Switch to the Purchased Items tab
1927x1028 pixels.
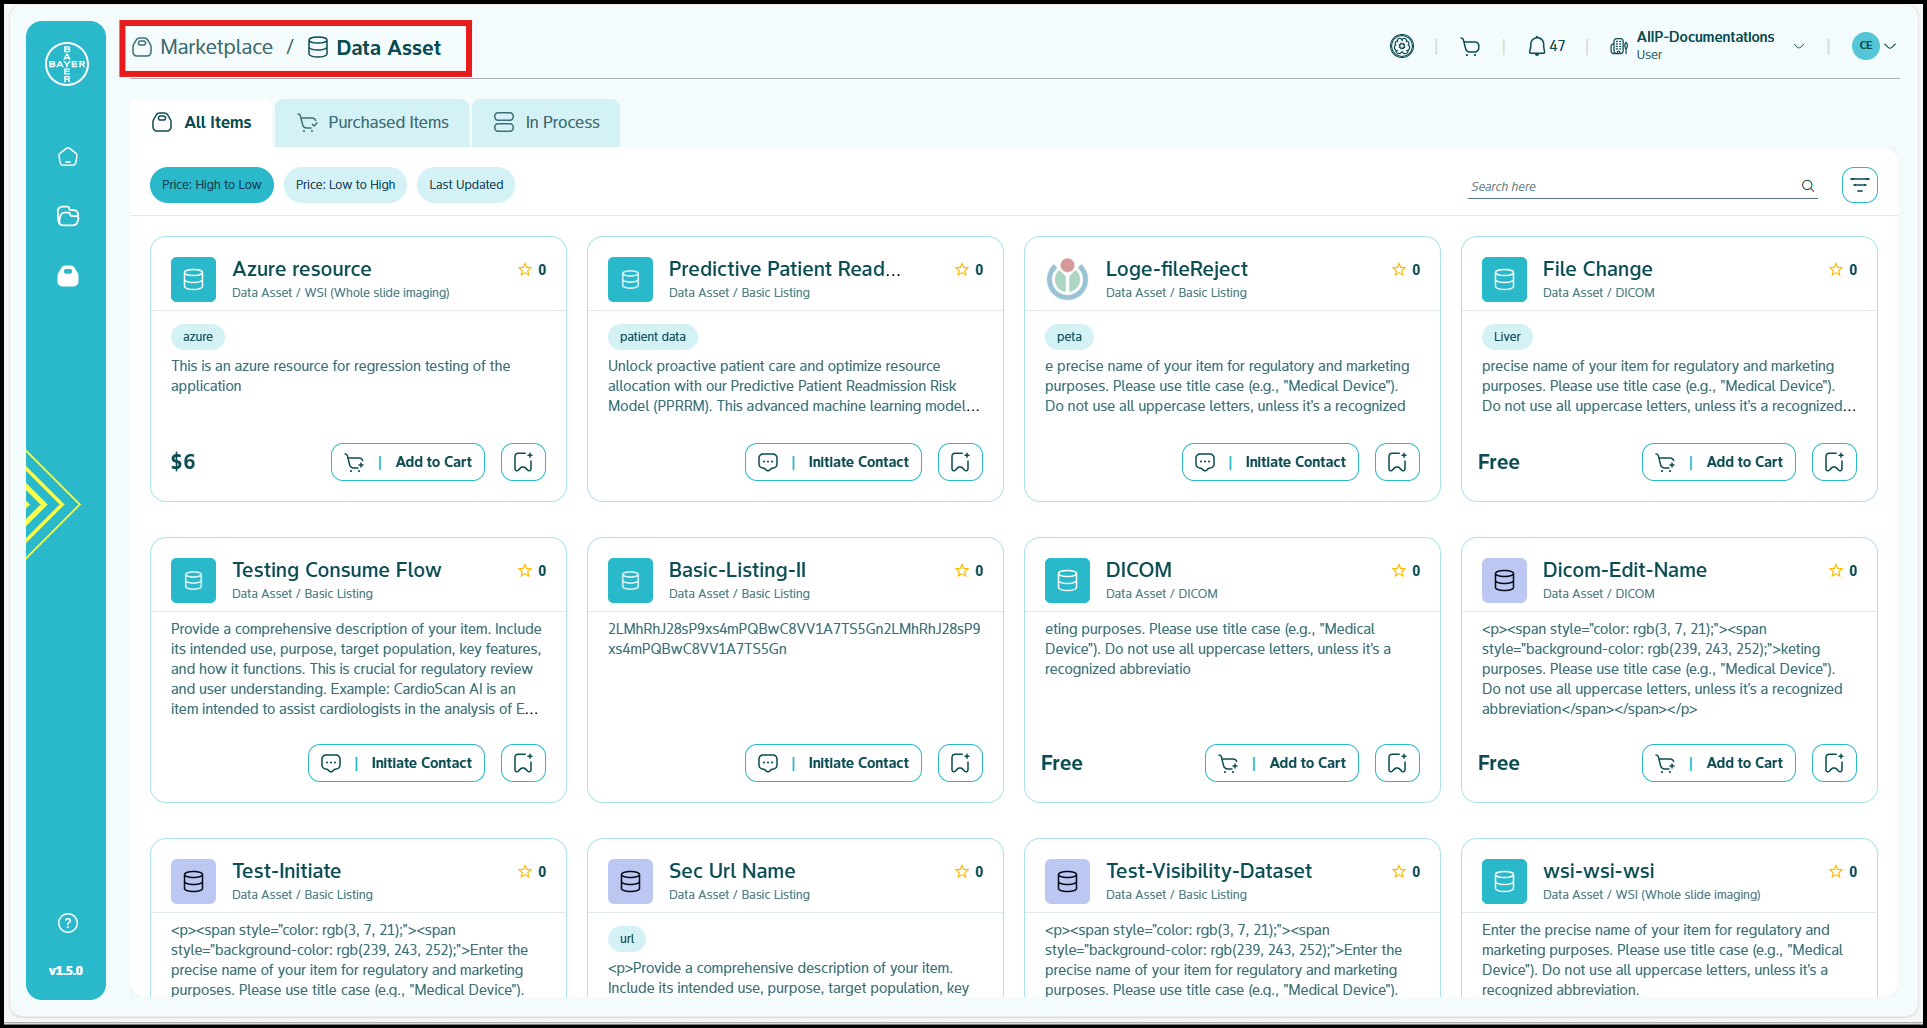click(x=371, y=122)
